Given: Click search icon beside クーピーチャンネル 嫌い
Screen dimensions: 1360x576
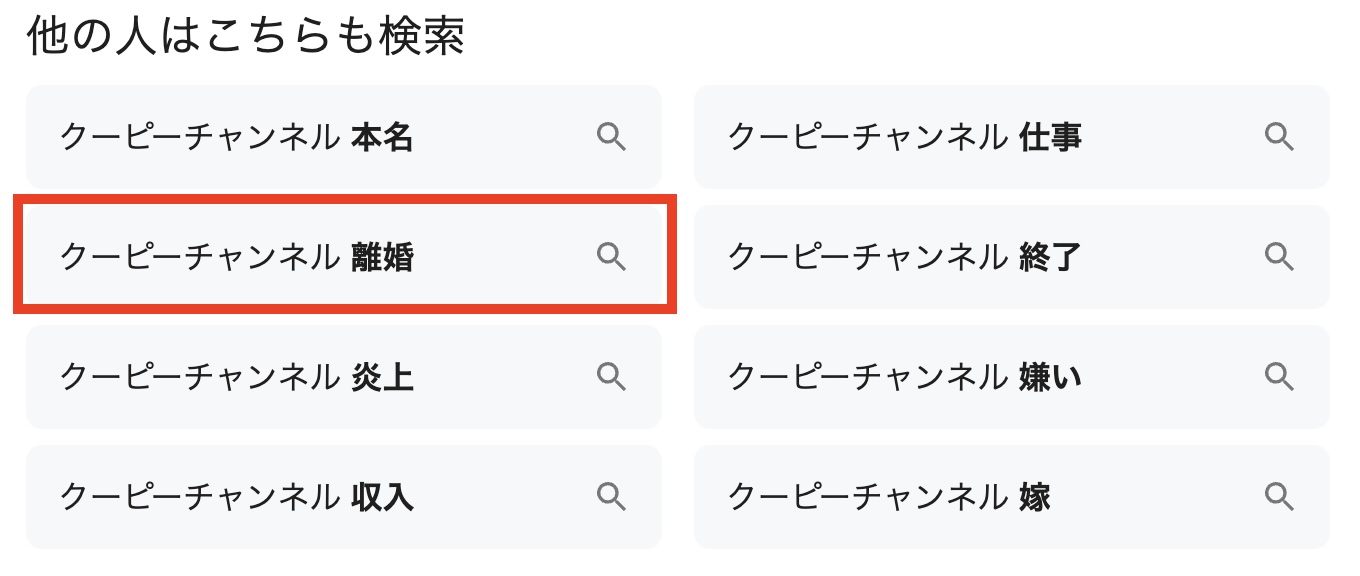Looking at the screenshot, I should point(1279,377).
